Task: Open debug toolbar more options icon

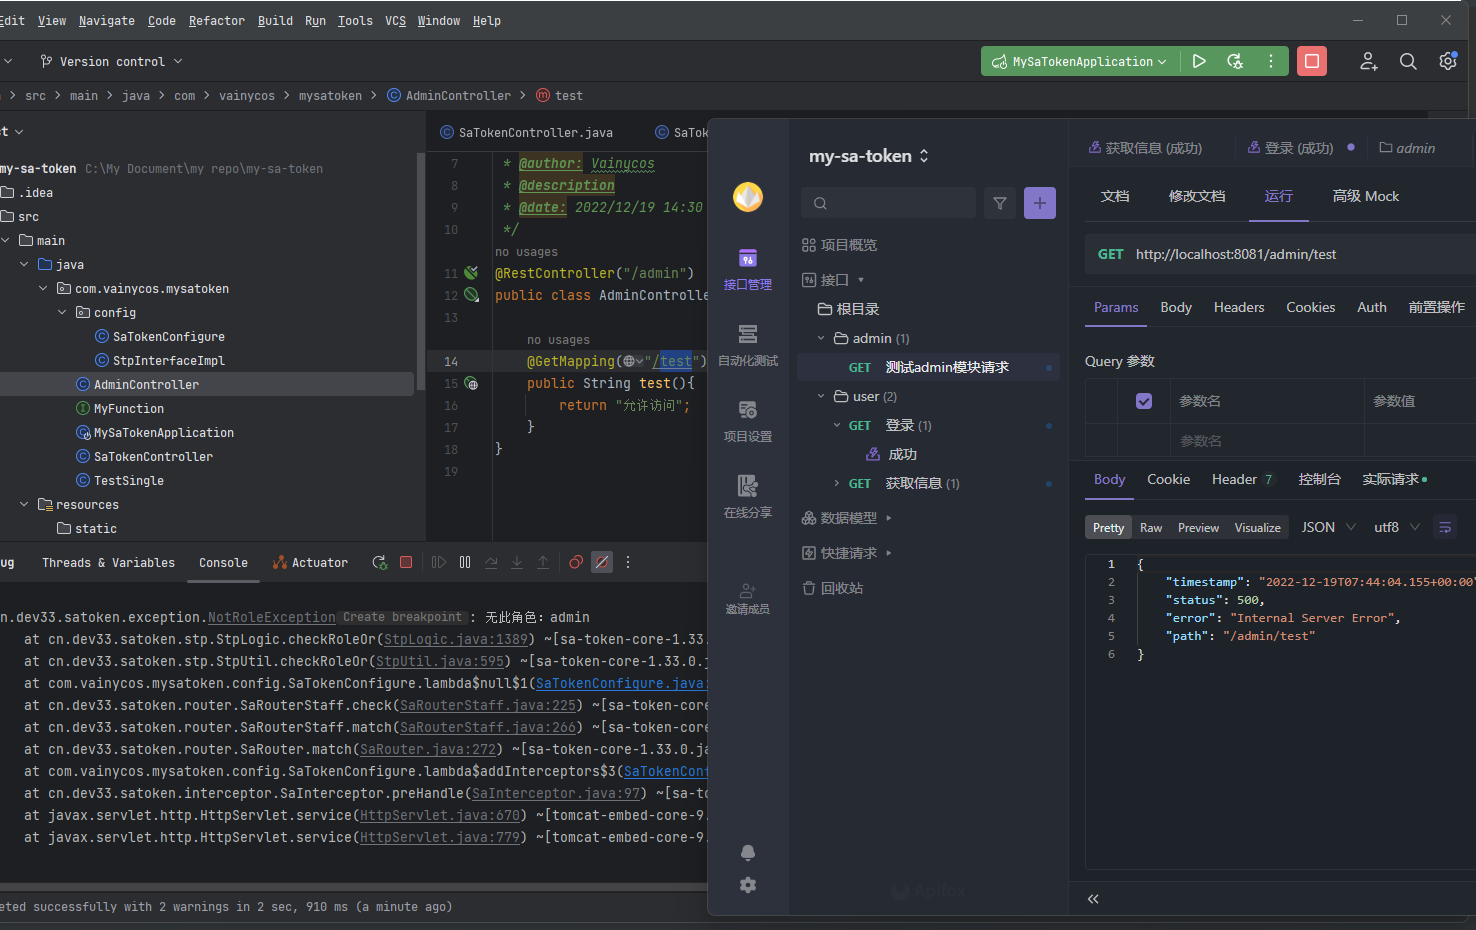Action: coord(628,563)
